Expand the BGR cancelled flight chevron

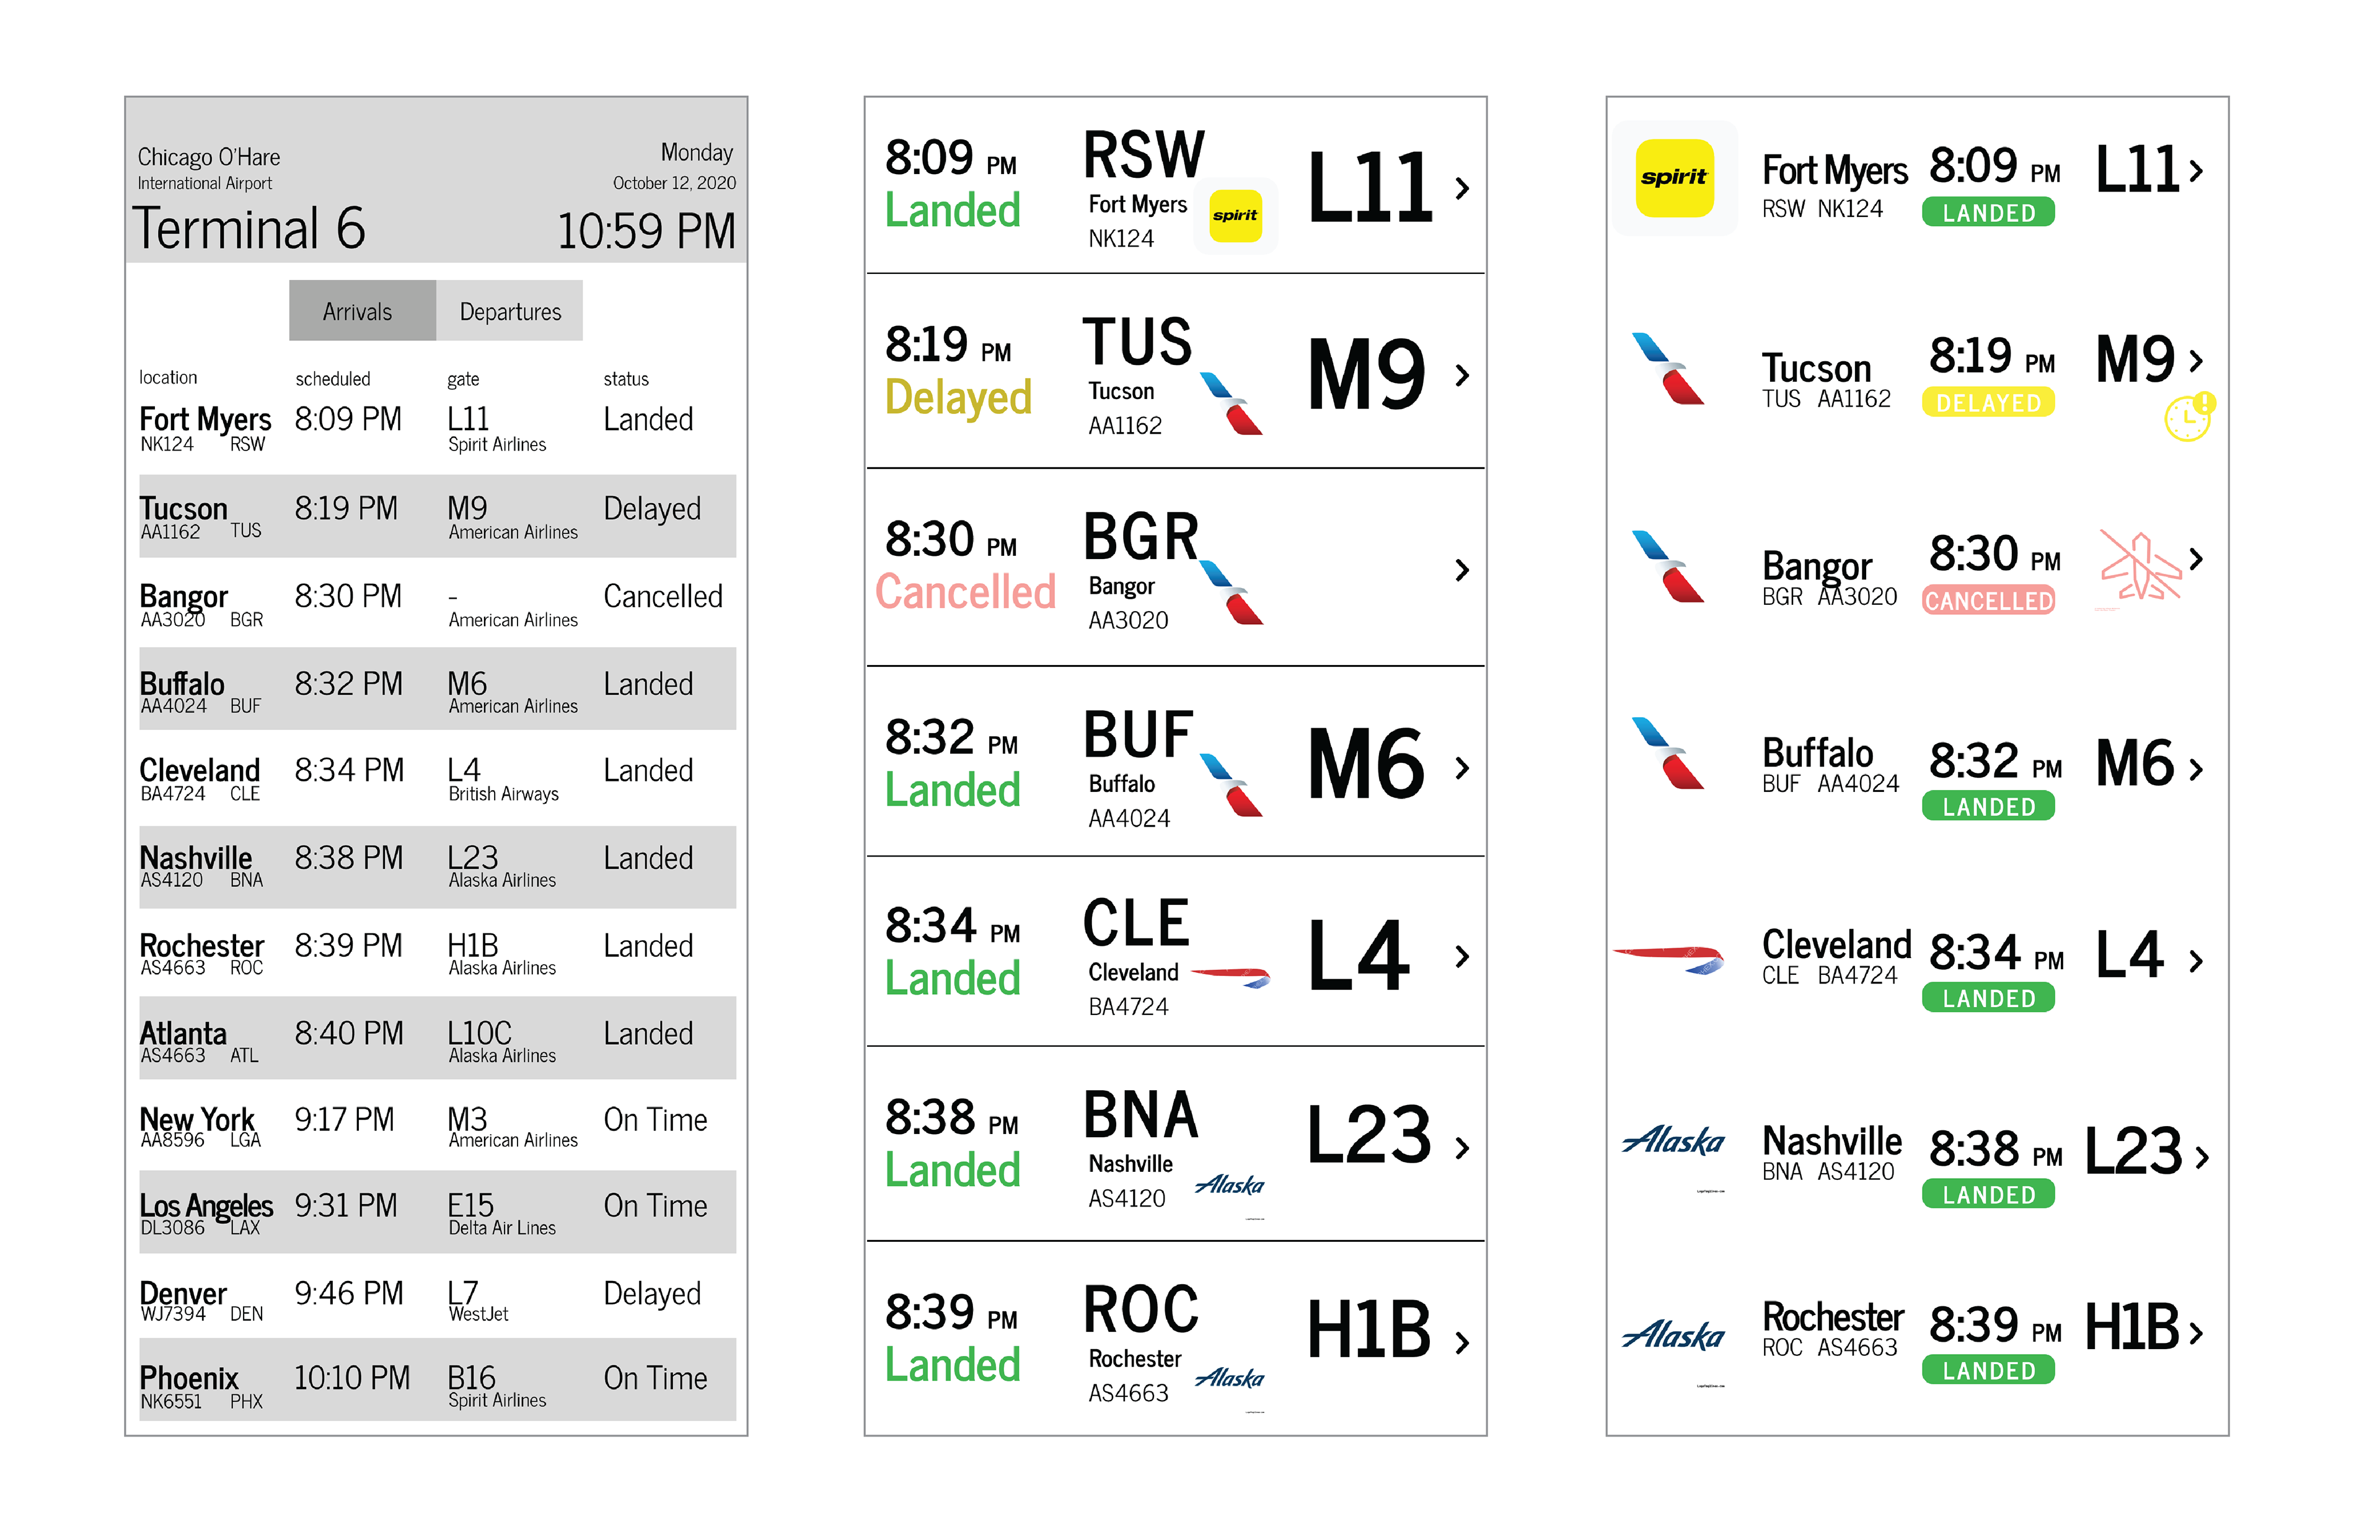click(x=1462, y=570)
